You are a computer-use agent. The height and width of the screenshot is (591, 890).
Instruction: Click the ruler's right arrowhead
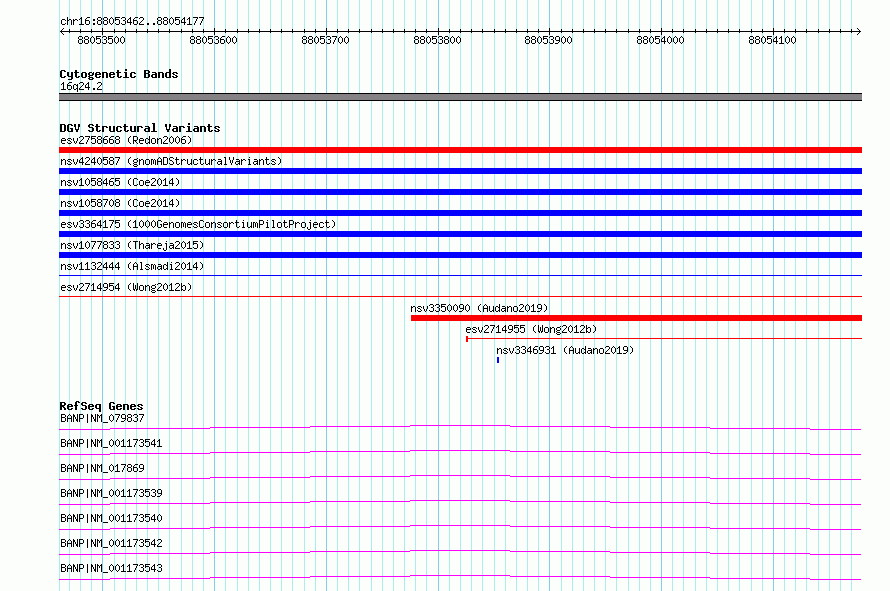(x=859, y=32)
